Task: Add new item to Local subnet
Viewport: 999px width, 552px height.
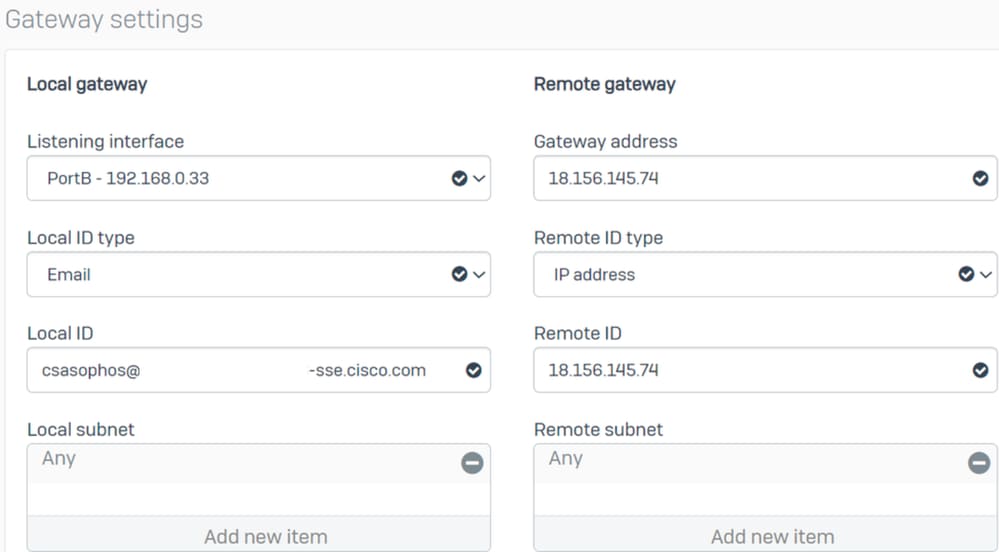Action: [x=259, y=536]
